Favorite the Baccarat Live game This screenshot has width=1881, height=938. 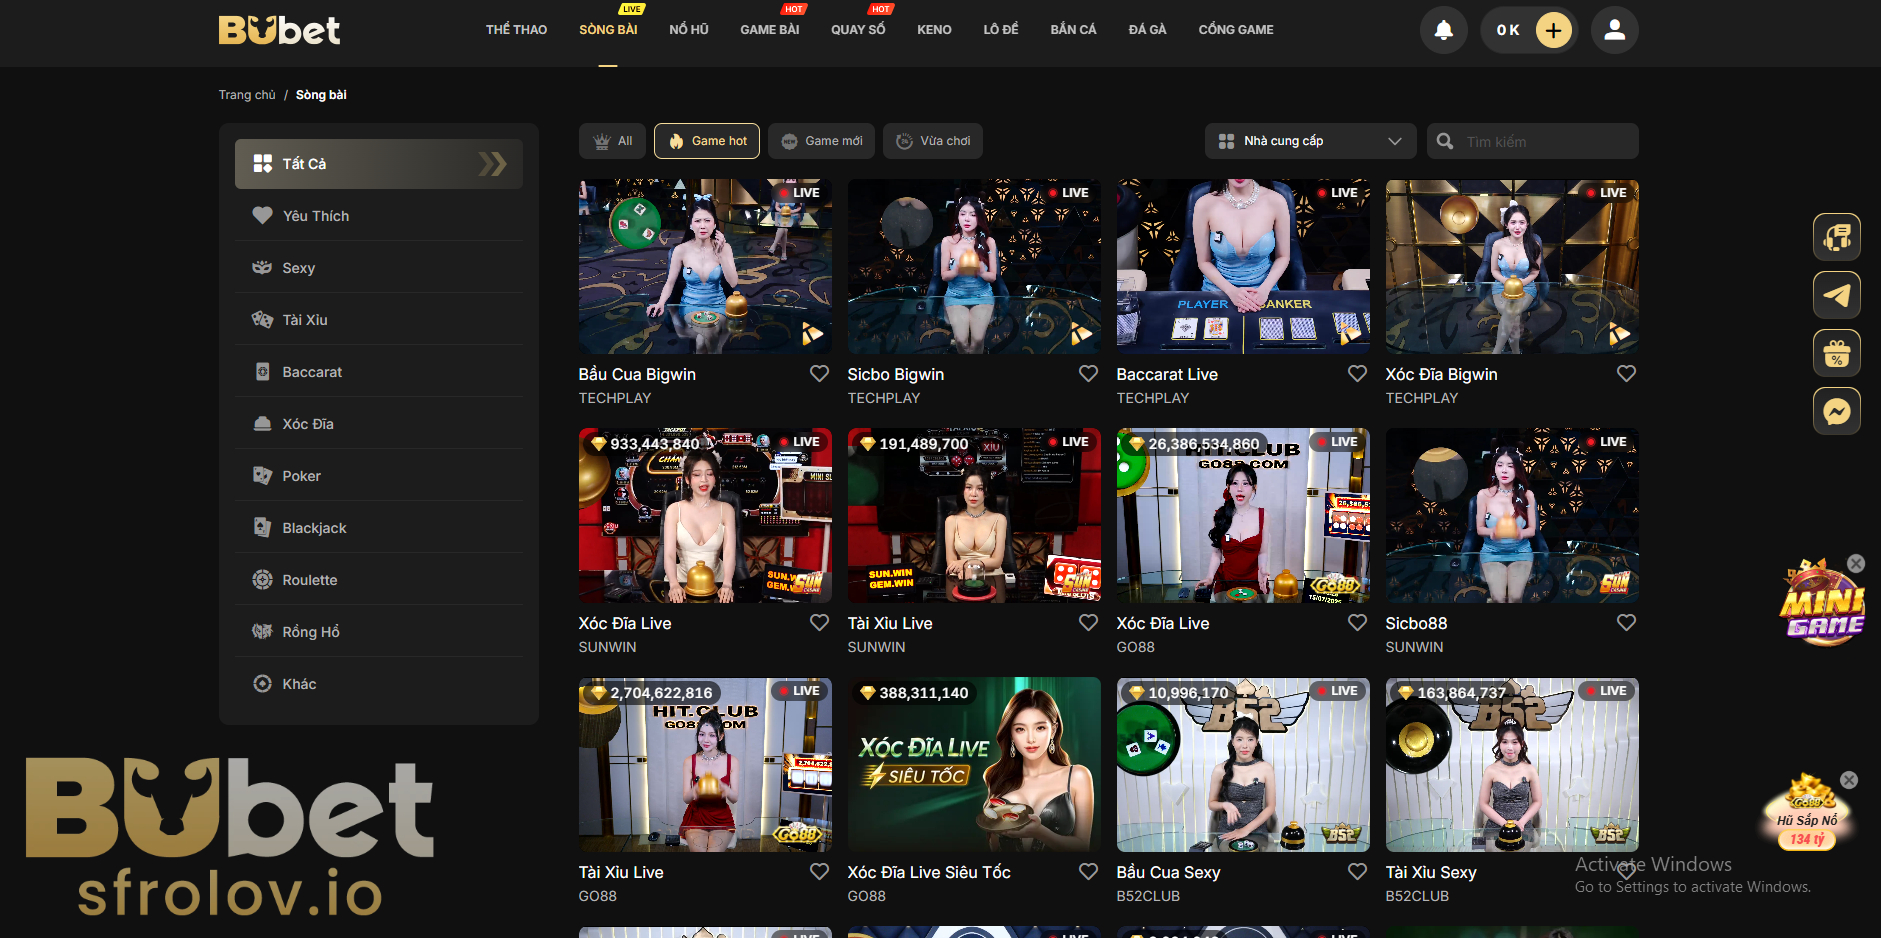pos(1357,372)
